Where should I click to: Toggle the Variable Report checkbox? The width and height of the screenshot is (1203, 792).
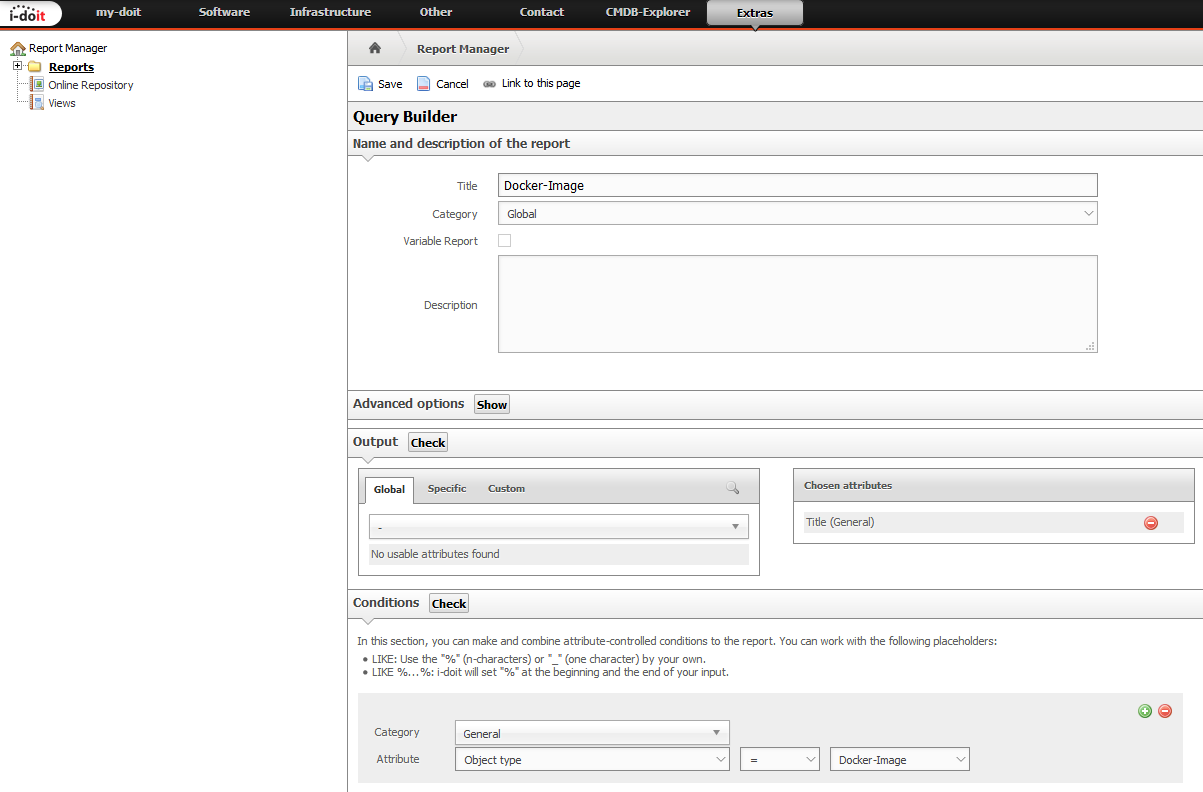[504, 241]
